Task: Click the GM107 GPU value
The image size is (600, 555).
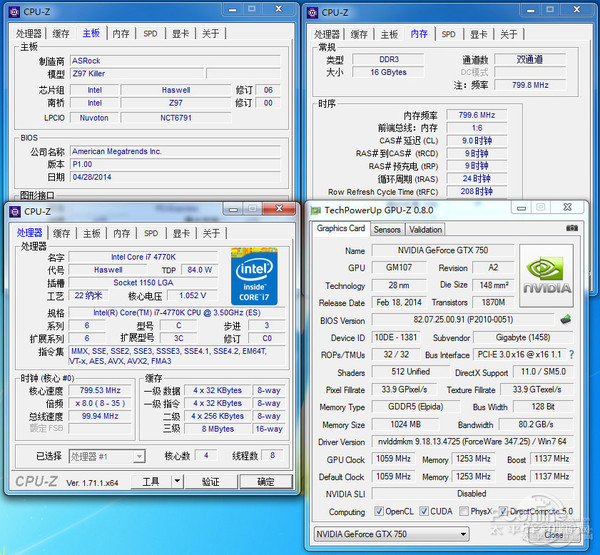Action: coord(399,268)
